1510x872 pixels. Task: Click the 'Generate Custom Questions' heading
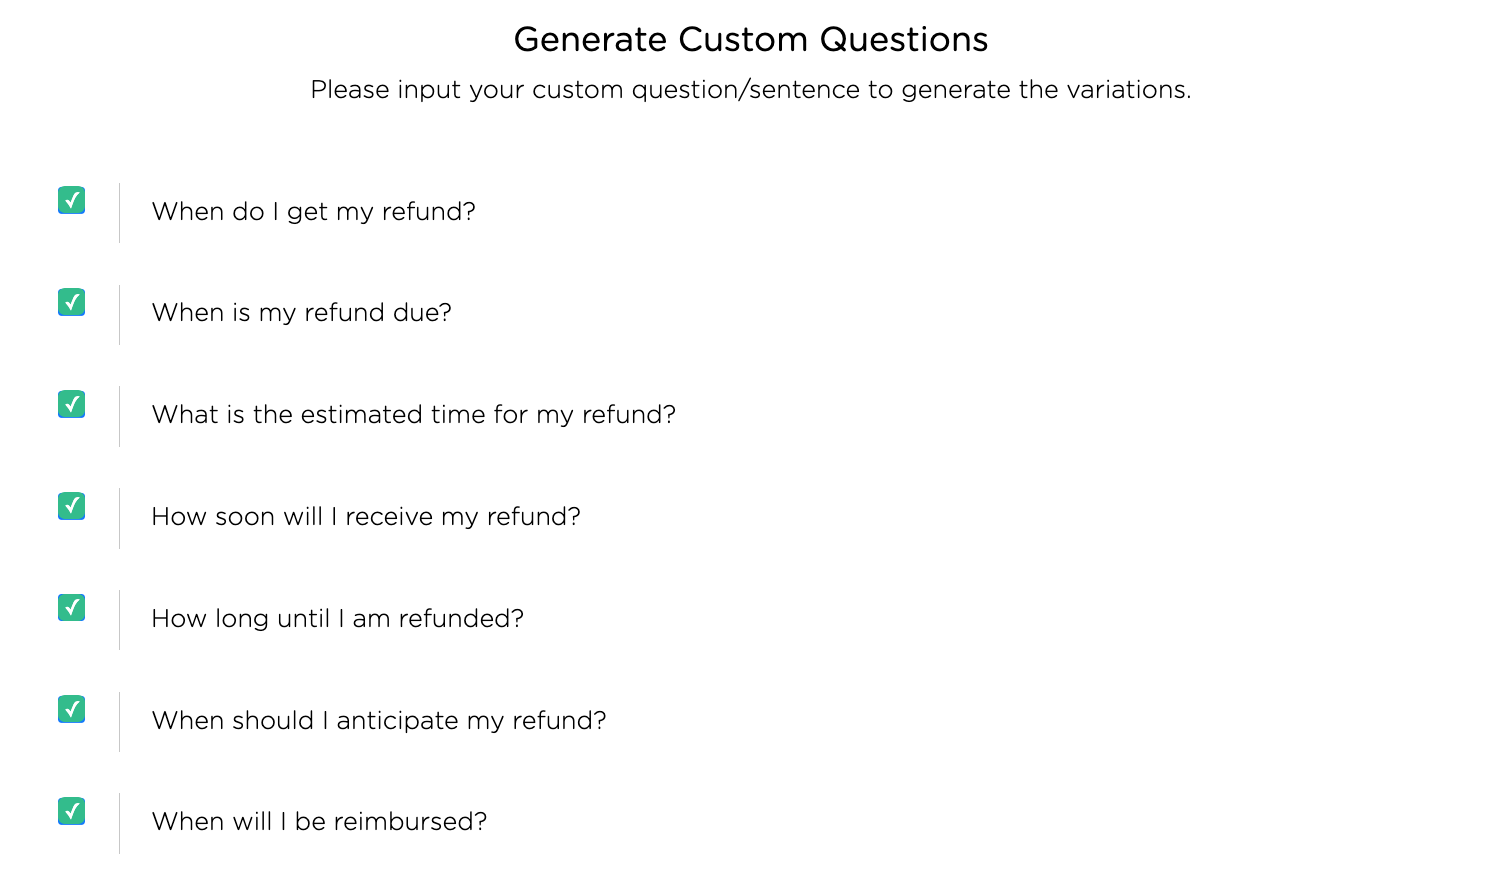(751, 40)
